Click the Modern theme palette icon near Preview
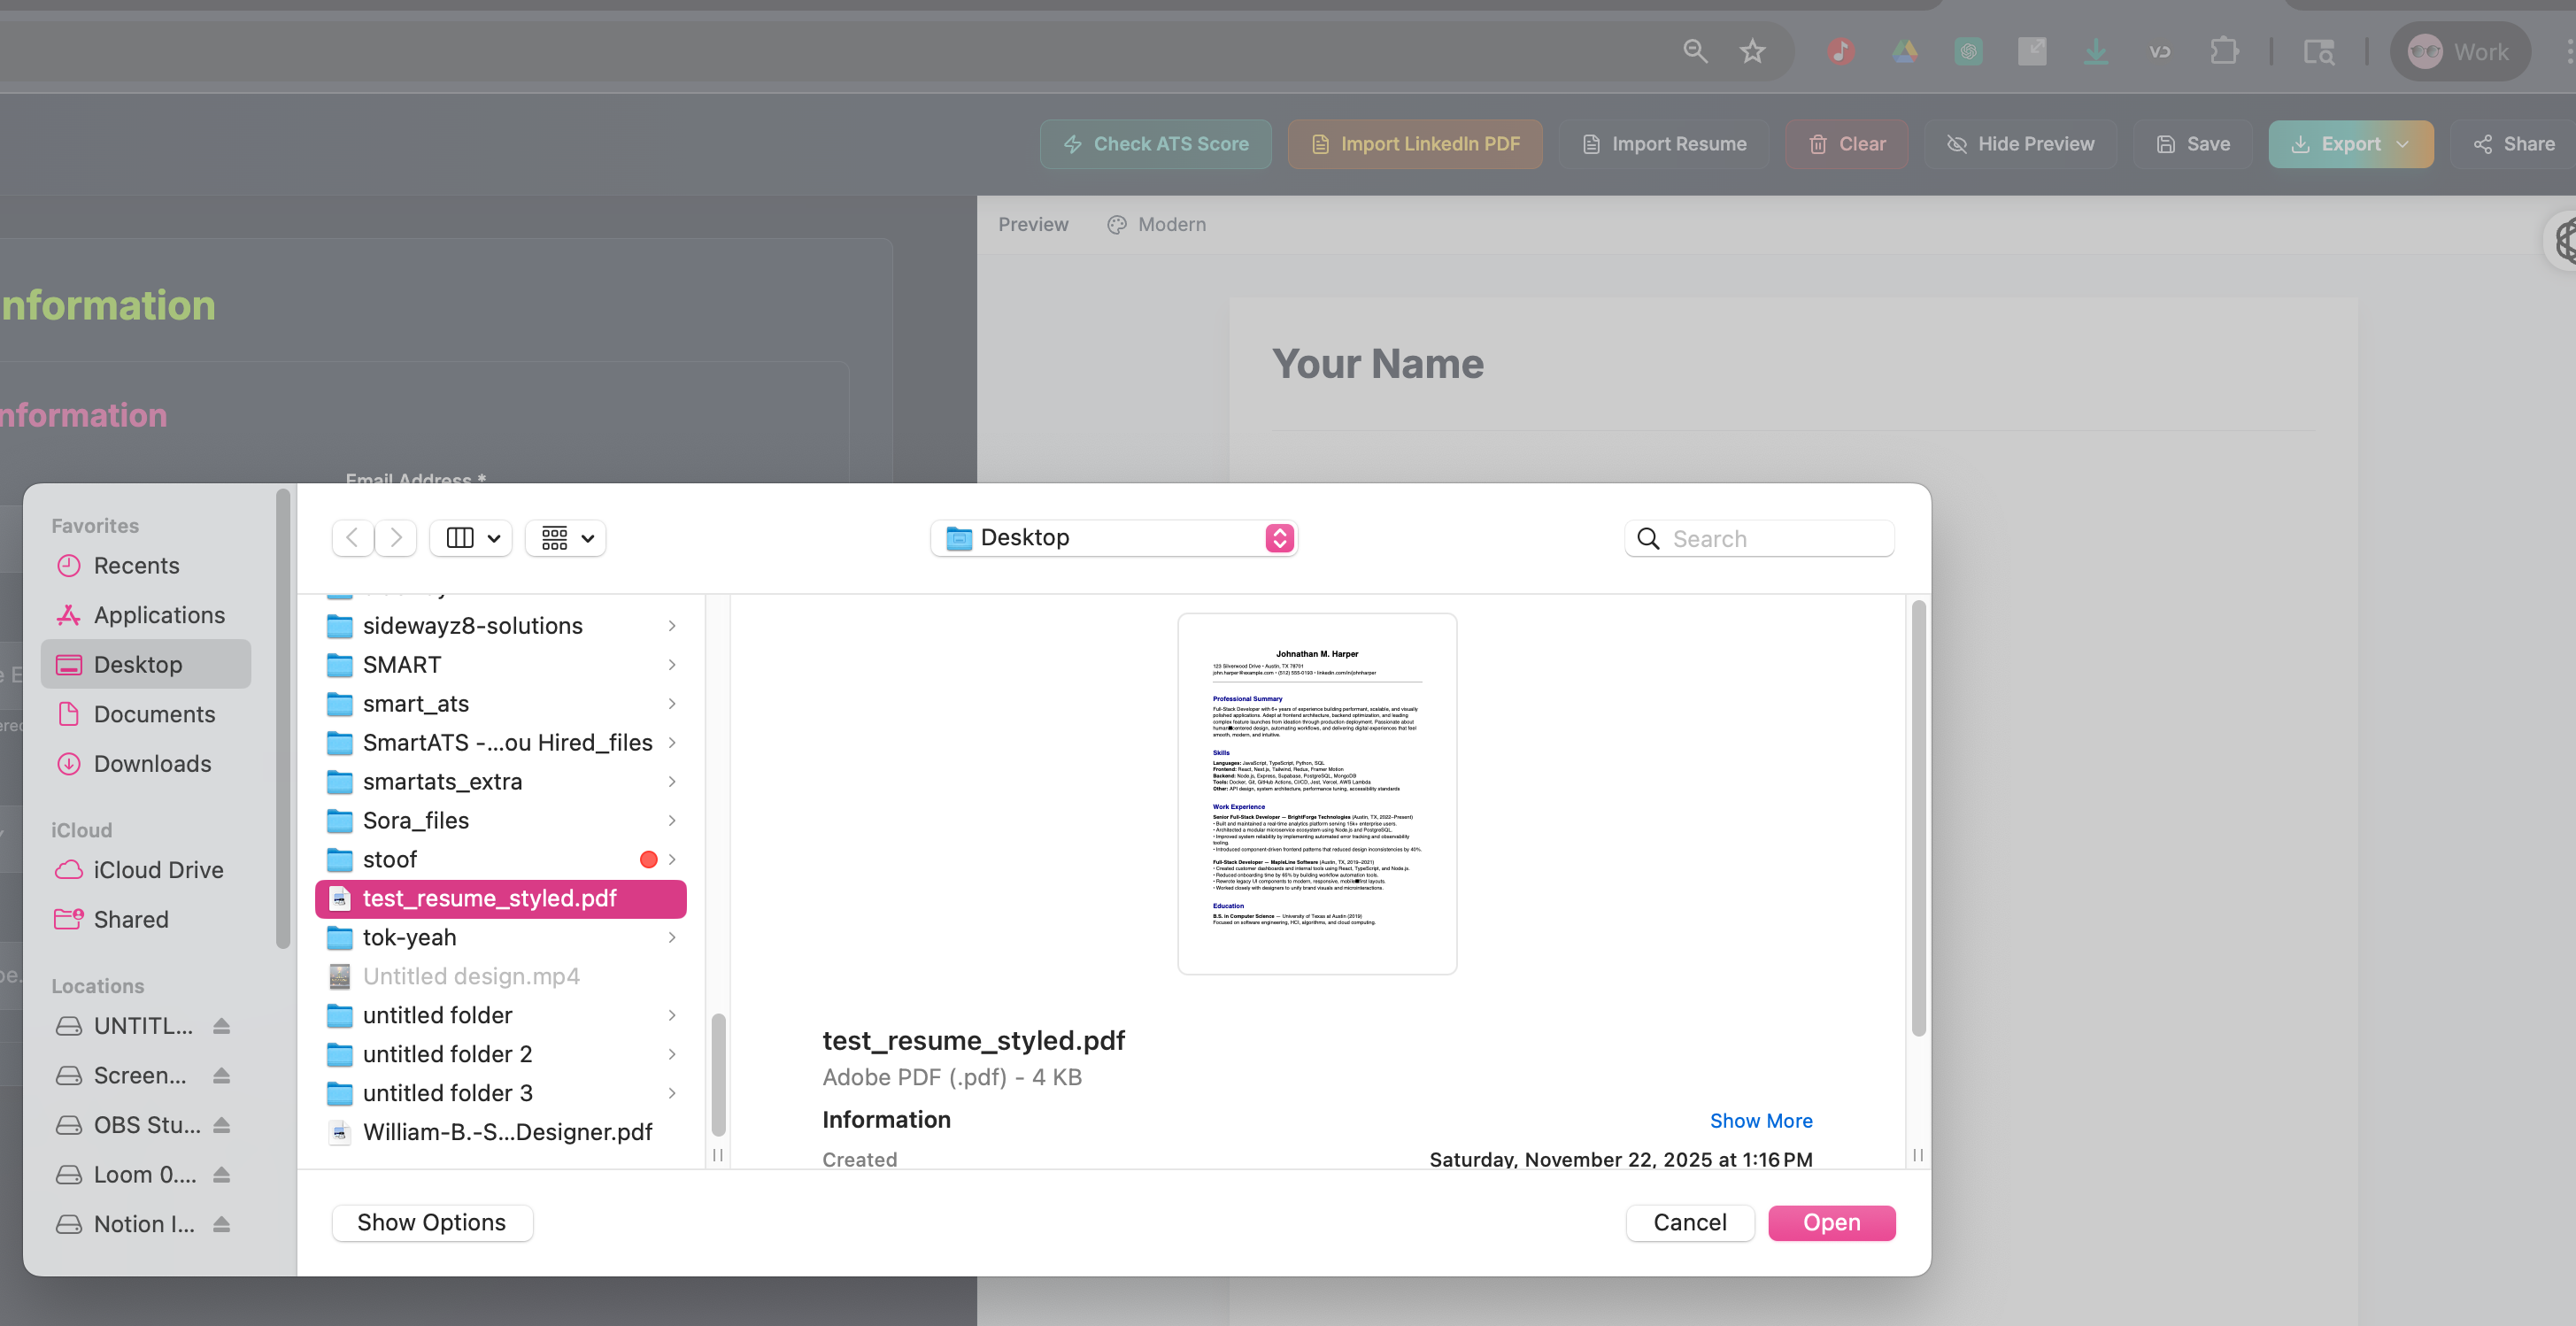Screen dimensions: 2576x1326 (x=1116, y=224)
